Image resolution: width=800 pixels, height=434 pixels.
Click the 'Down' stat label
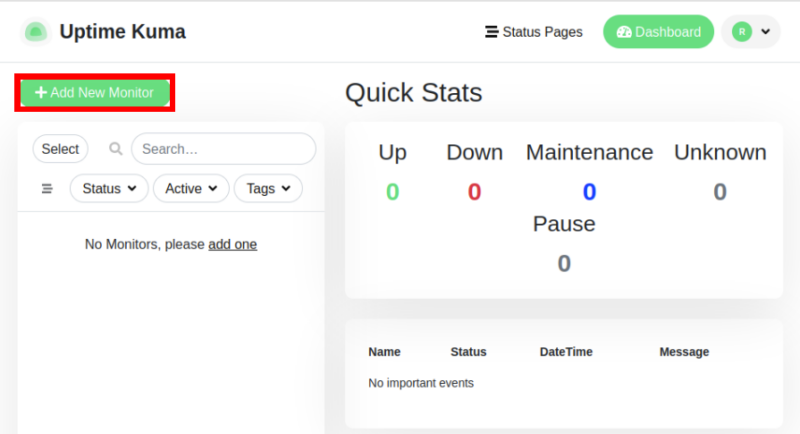pos(474,152)
